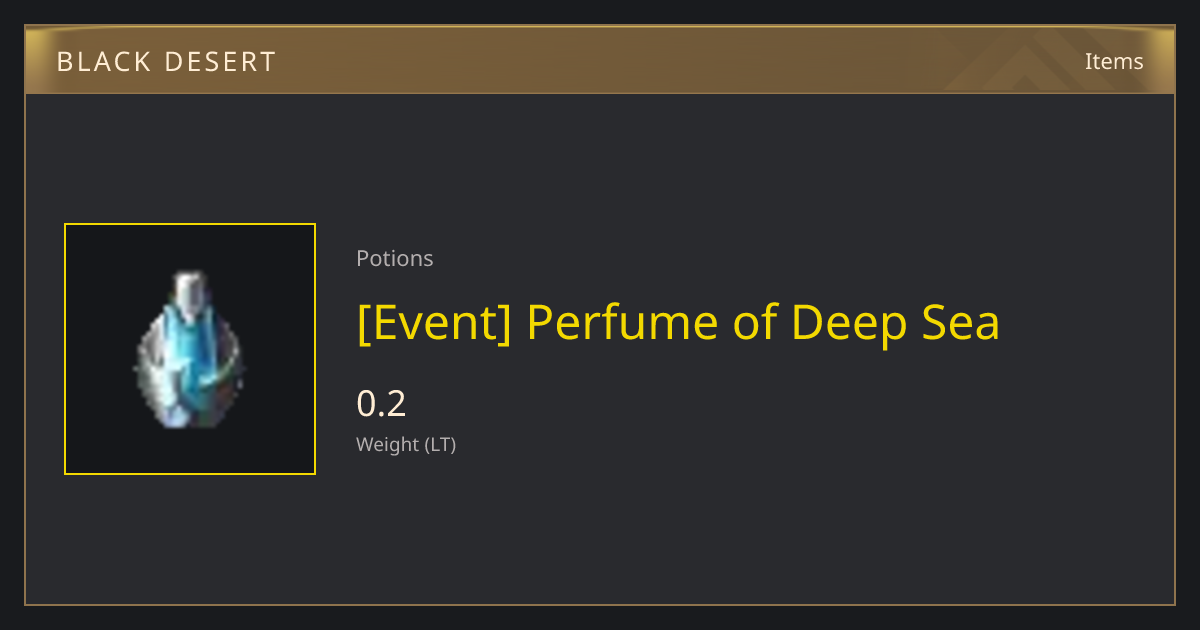Click the gold header banner center
Viewport: 1200px width, 630px height.
coord(600,60)
